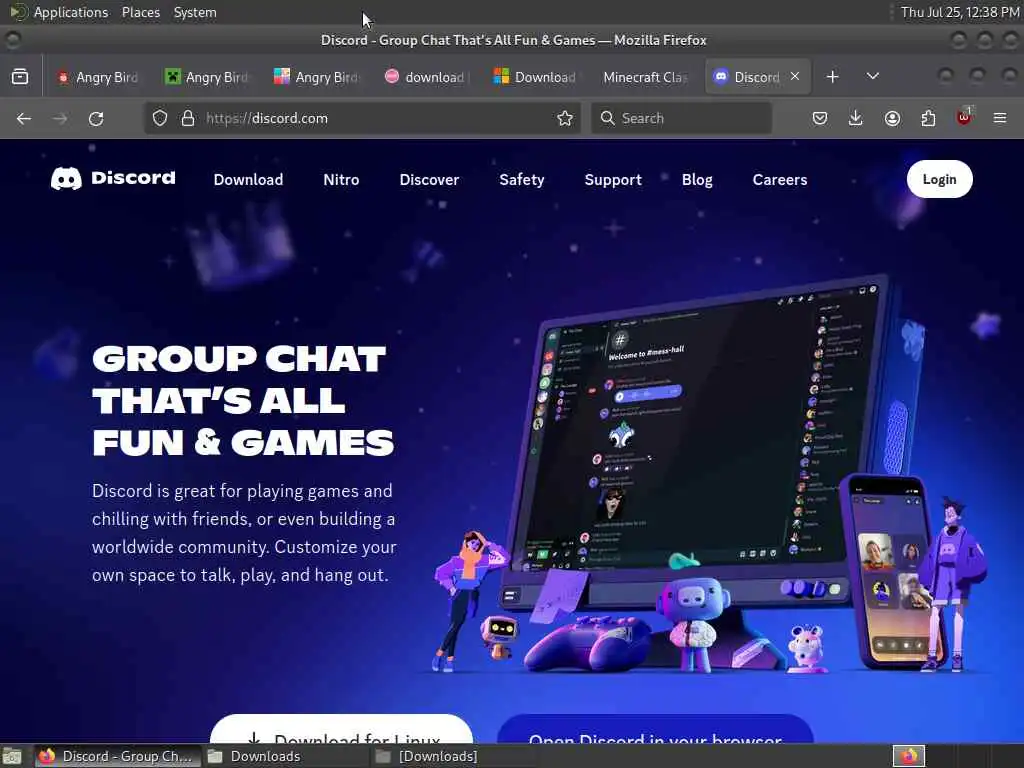1024x768 pixels.
Task: Open the tracking protection shield icon
Action: click(x=160, y=118)
